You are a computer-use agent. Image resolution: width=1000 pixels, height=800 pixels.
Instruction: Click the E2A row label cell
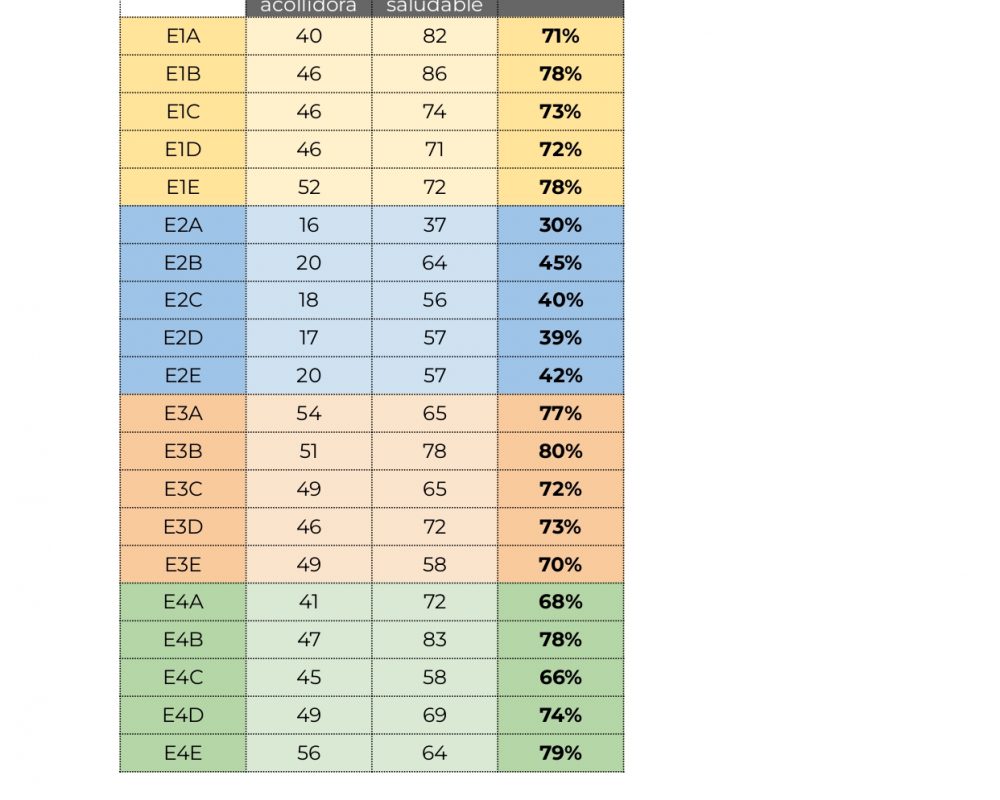pyautogui.click(x=183, y=225)
